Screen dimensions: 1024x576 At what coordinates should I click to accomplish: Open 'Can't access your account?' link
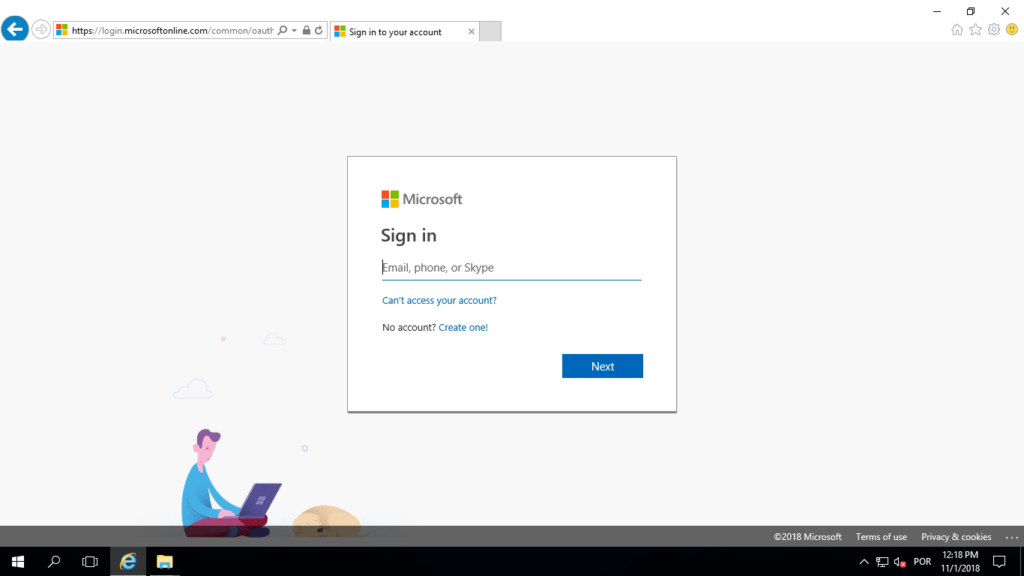439,300
